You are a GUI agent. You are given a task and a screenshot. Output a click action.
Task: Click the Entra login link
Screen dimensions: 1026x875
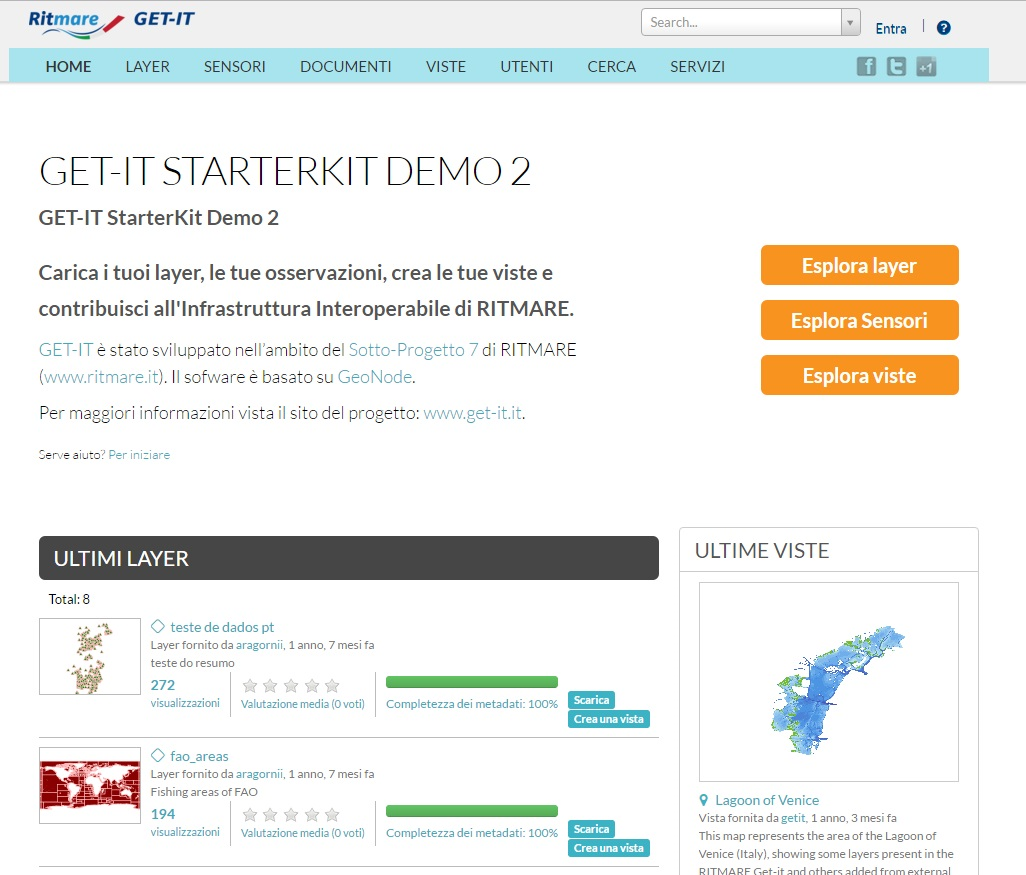(891, 28)
